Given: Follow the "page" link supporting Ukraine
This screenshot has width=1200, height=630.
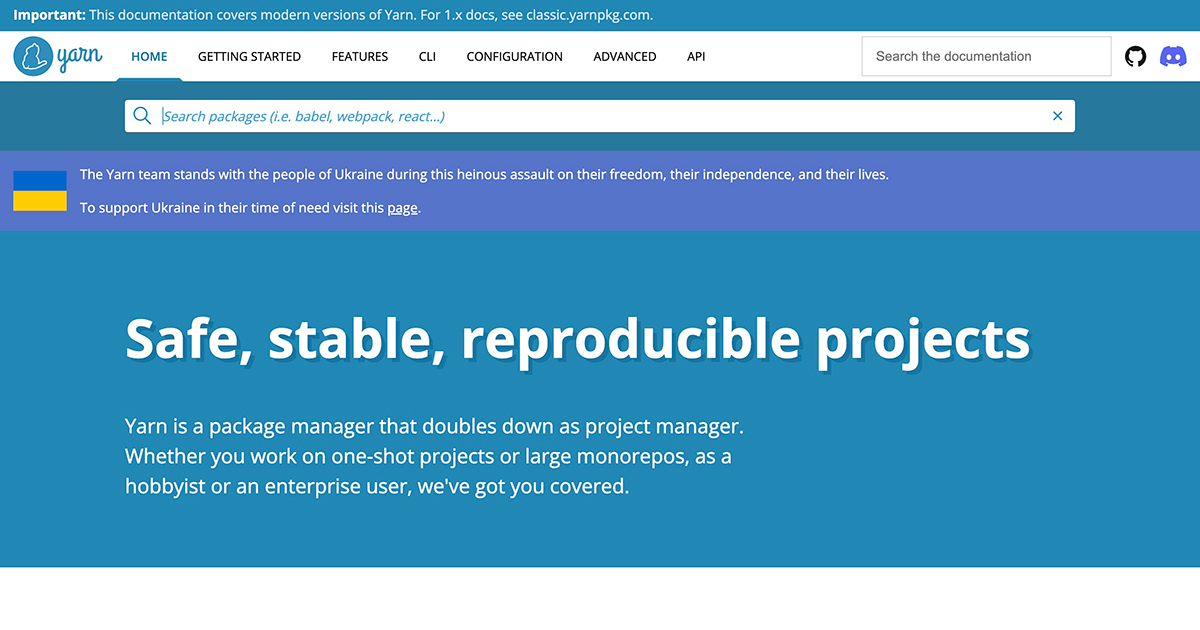Looking at the screenshot, I should (x=402, y=208).
